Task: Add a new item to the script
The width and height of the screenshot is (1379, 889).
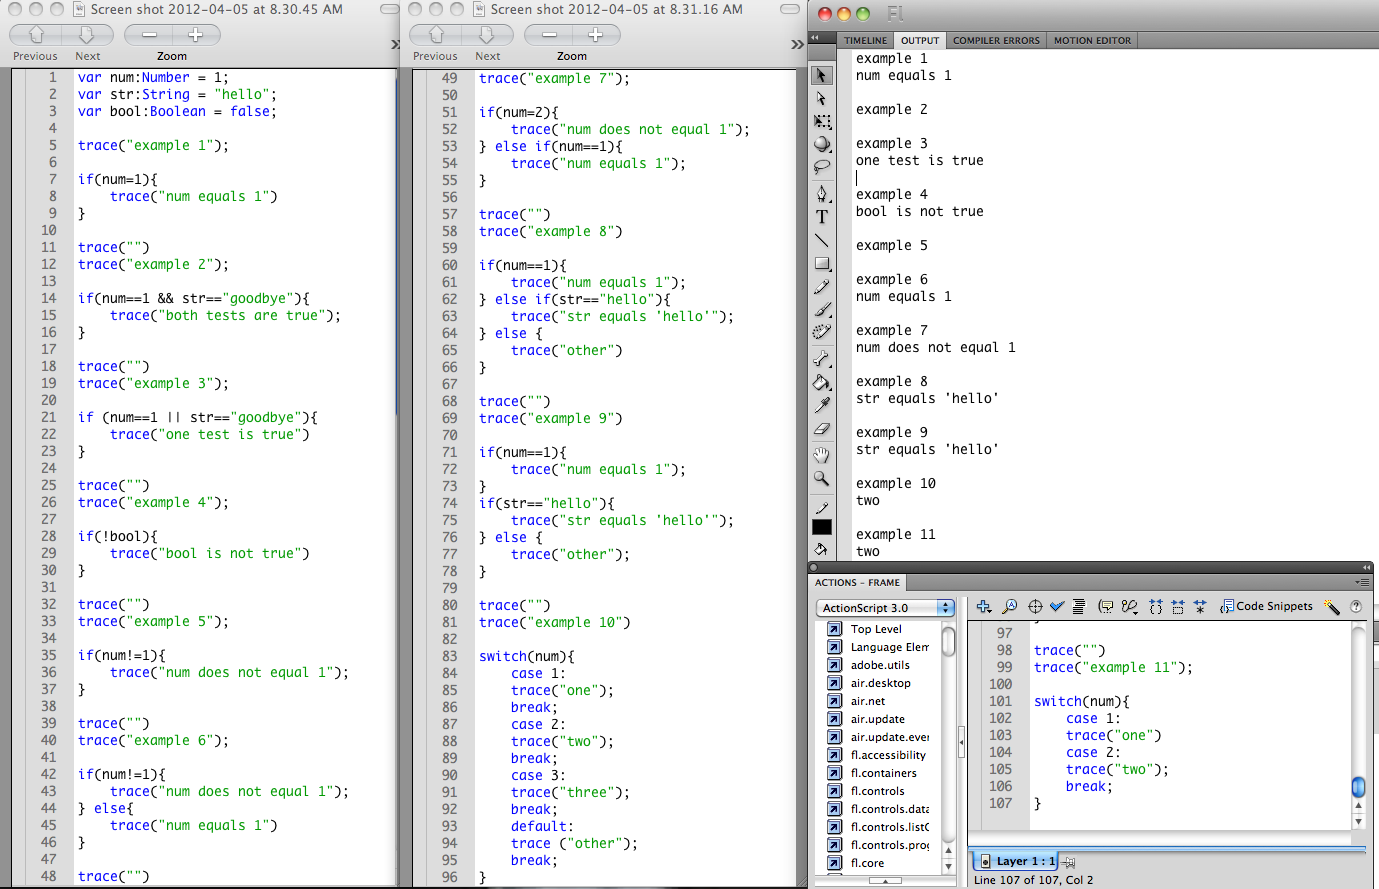Action: click(x=984, y=606)
